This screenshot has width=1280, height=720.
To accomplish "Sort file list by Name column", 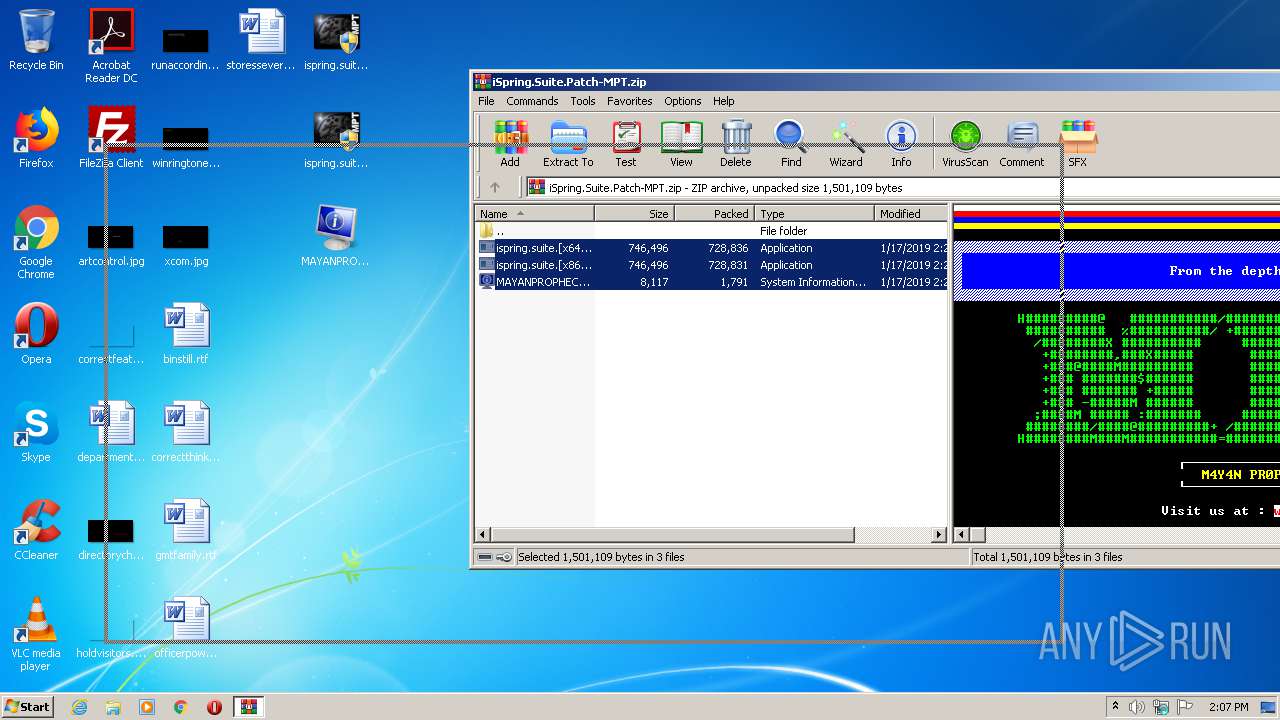I will coord(534,213).
